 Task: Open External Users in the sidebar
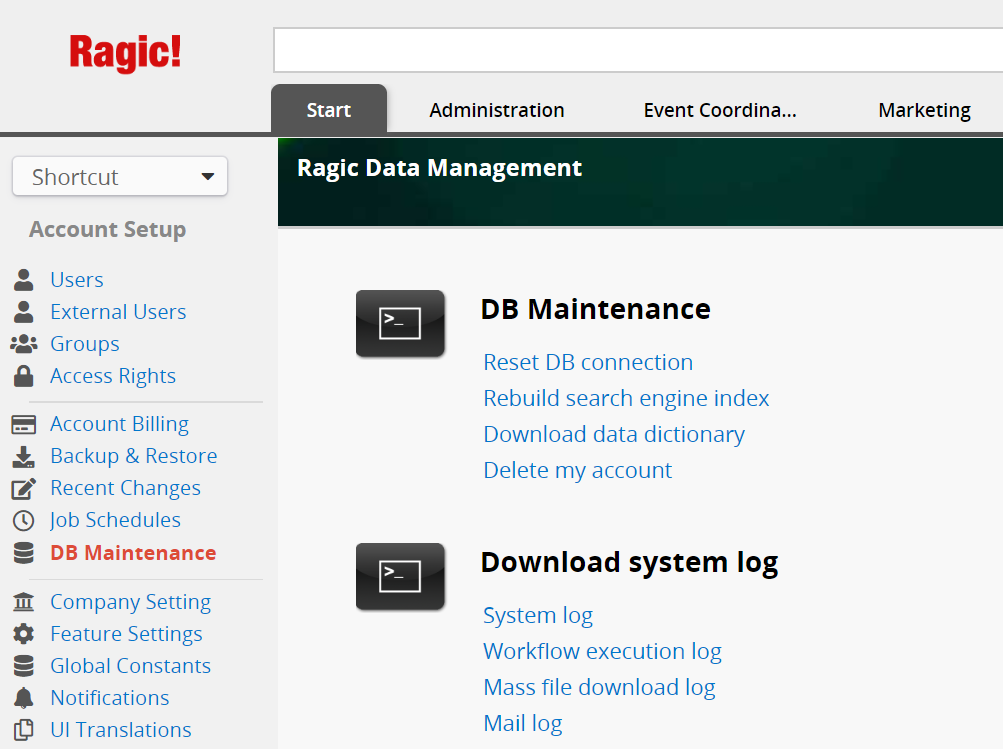click(118, 312)
